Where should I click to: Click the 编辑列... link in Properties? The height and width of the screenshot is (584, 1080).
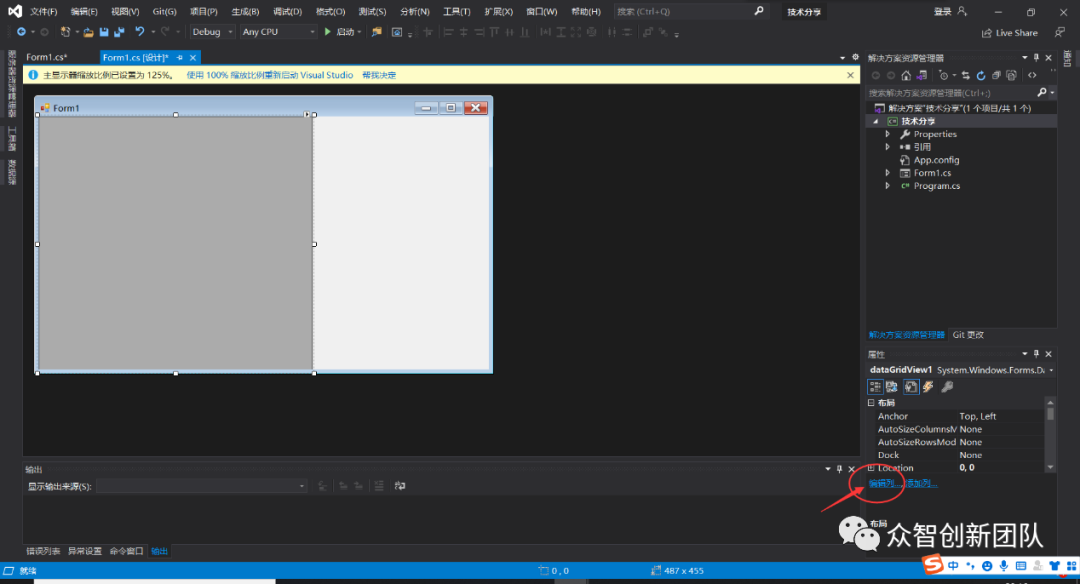click(x=884, y=484)
